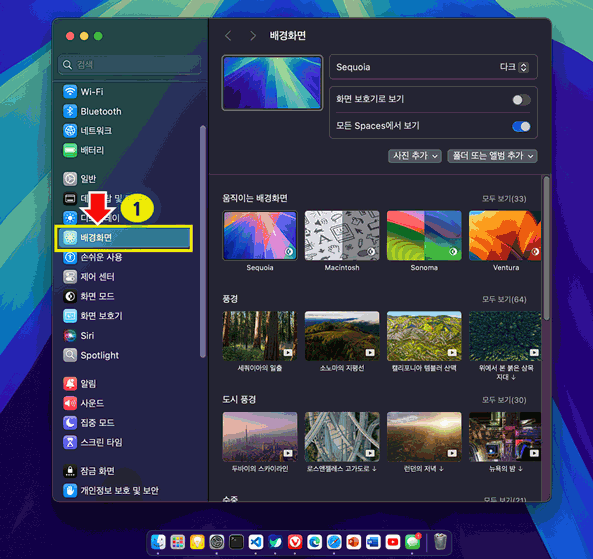Choose 위에서 본 붉은 삼목 지대 wallpaper
The width and height of the screenshot is (593, 559).
(505, 336)
